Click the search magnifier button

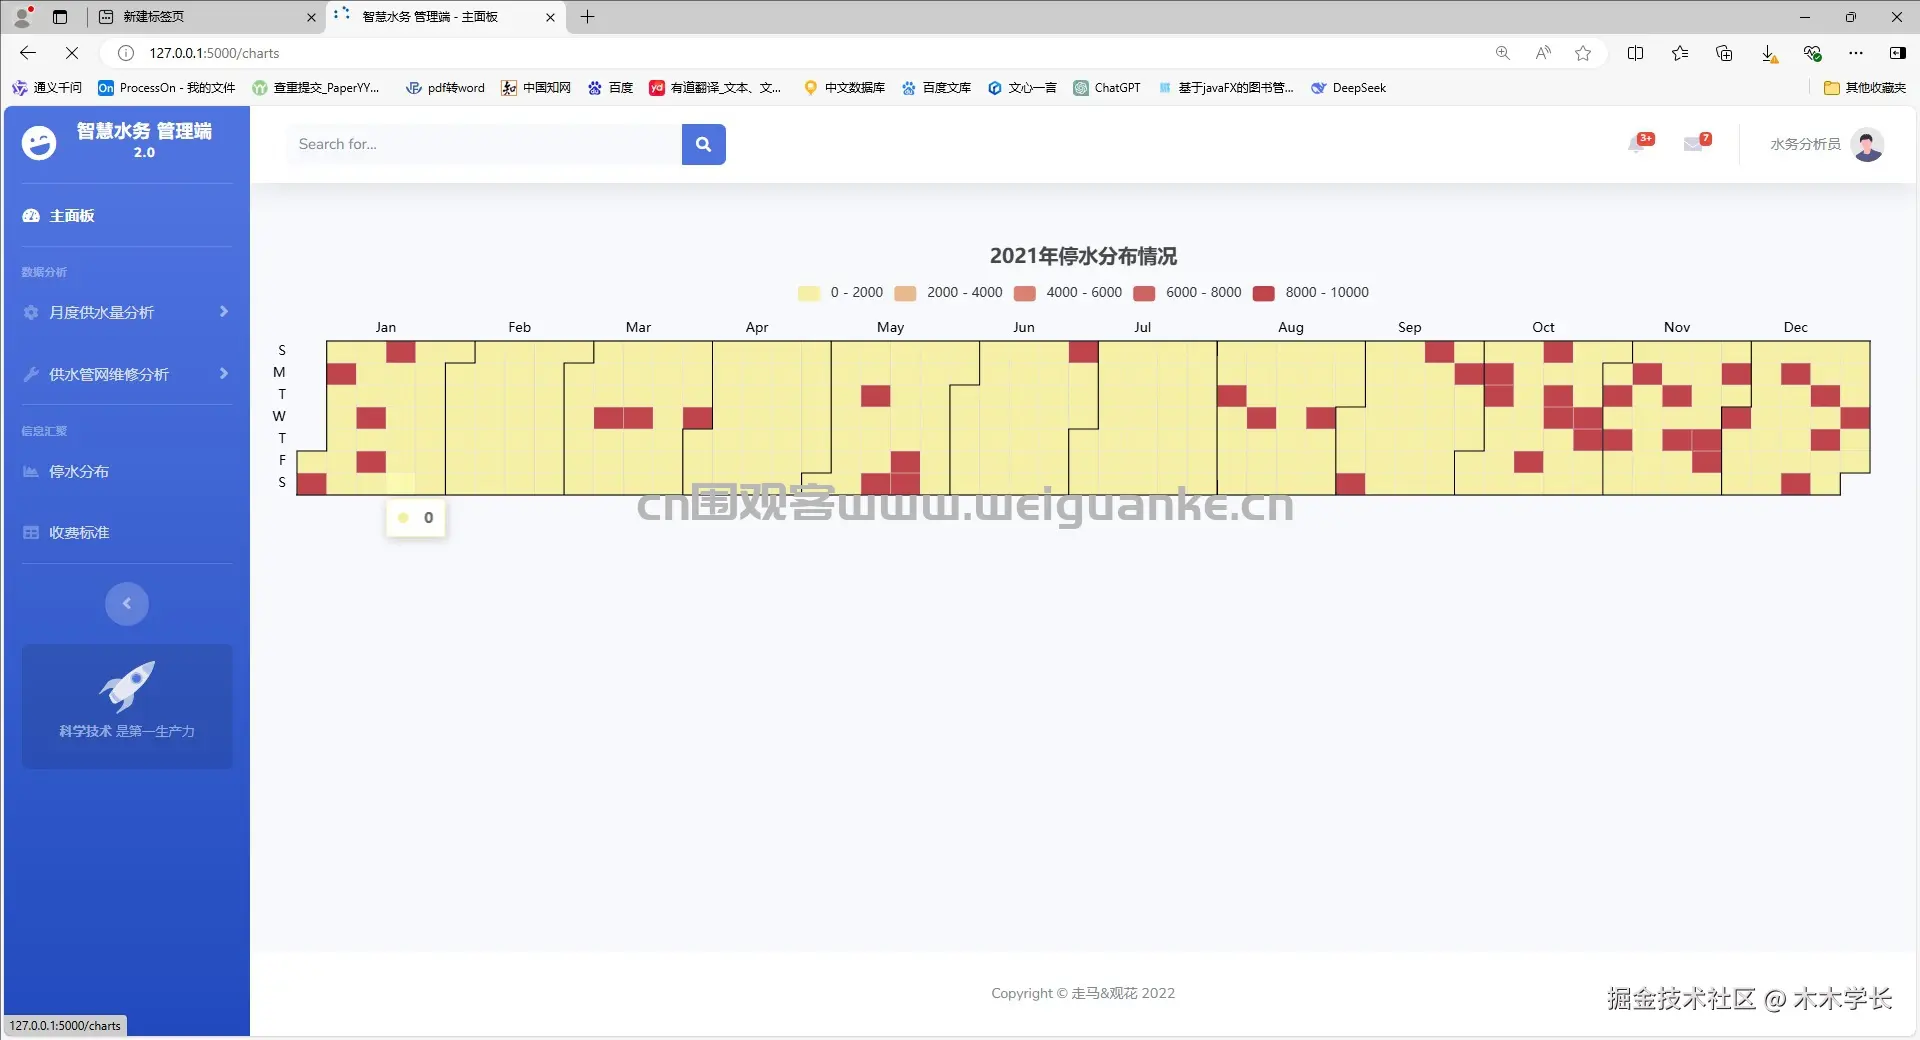[703, 144]
